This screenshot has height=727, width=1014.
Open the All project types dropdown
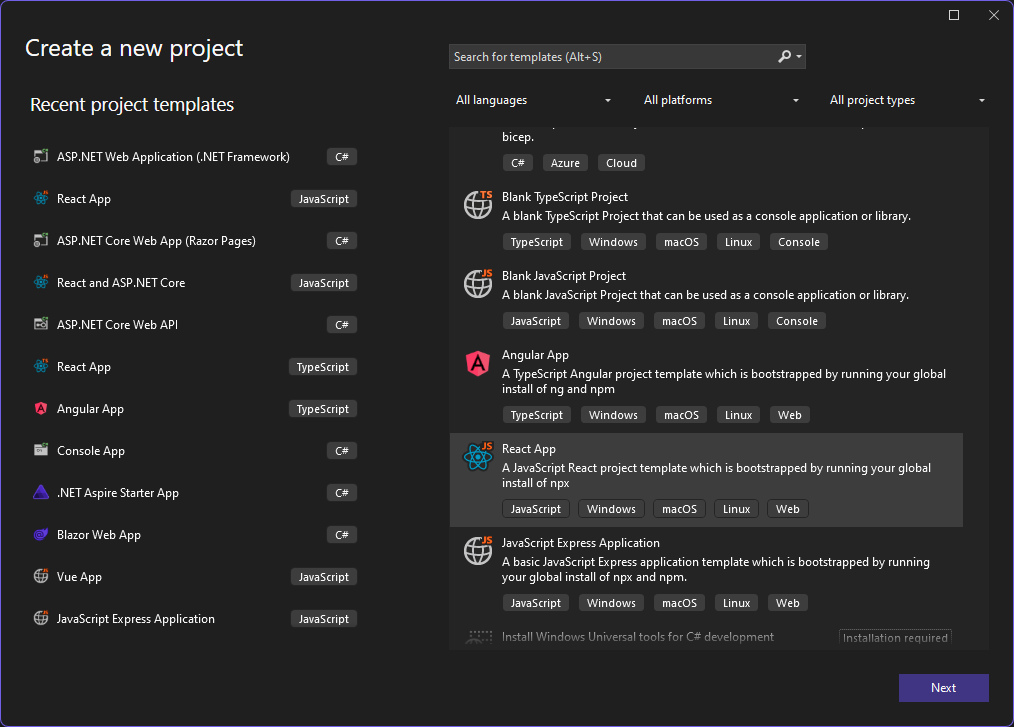click(907, 100)
